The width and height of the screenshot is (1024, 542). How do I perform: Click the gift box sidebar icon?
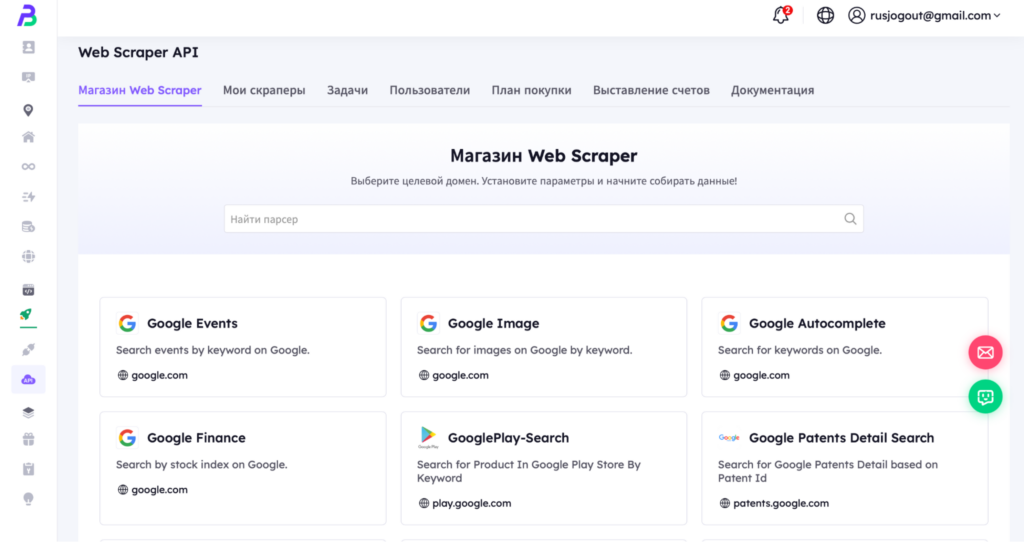[x=28, y=439]
